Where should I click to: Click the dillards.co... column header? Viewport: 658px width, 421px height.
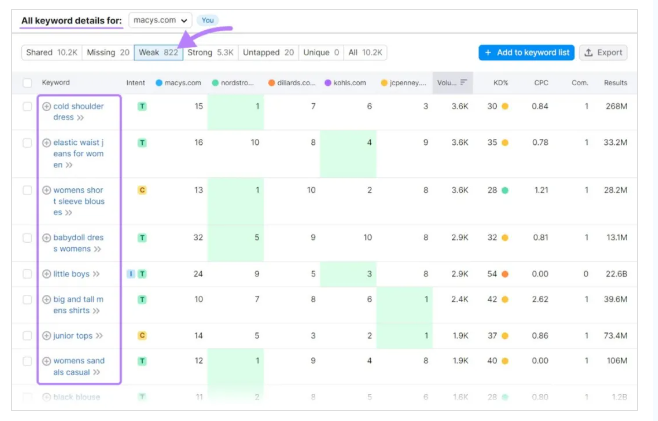[x=292, y=83]
